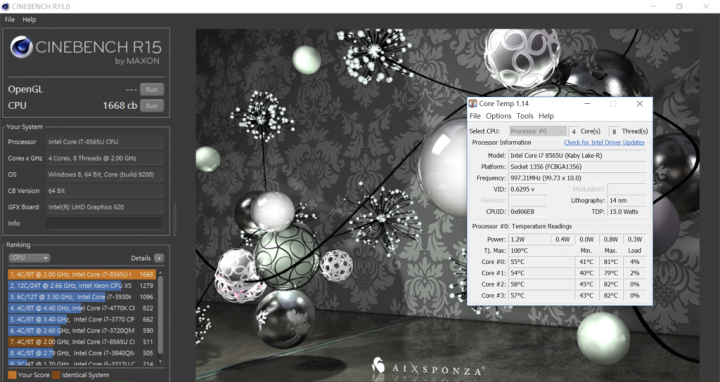
Task: Click Core #0 temperature 55°C
Action: pos(540,262)
